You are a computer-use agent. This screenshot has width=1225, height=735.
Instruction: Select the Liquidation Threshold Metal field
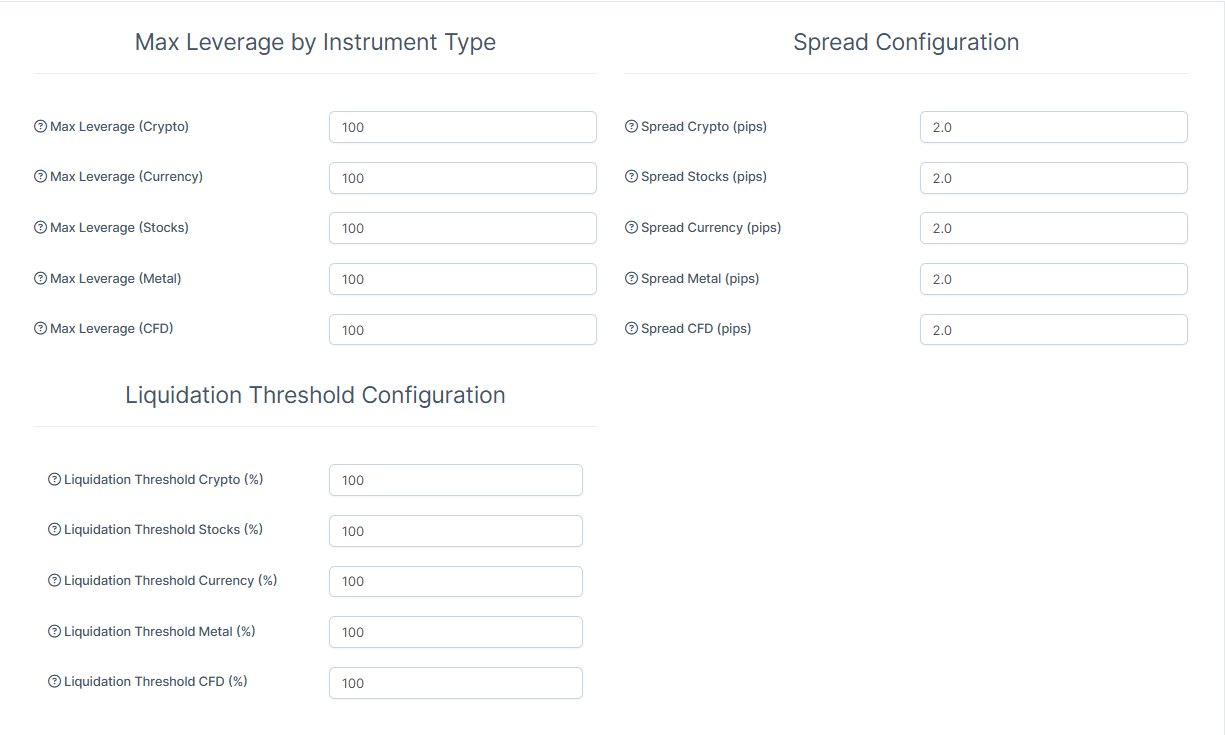coord(455,632)
